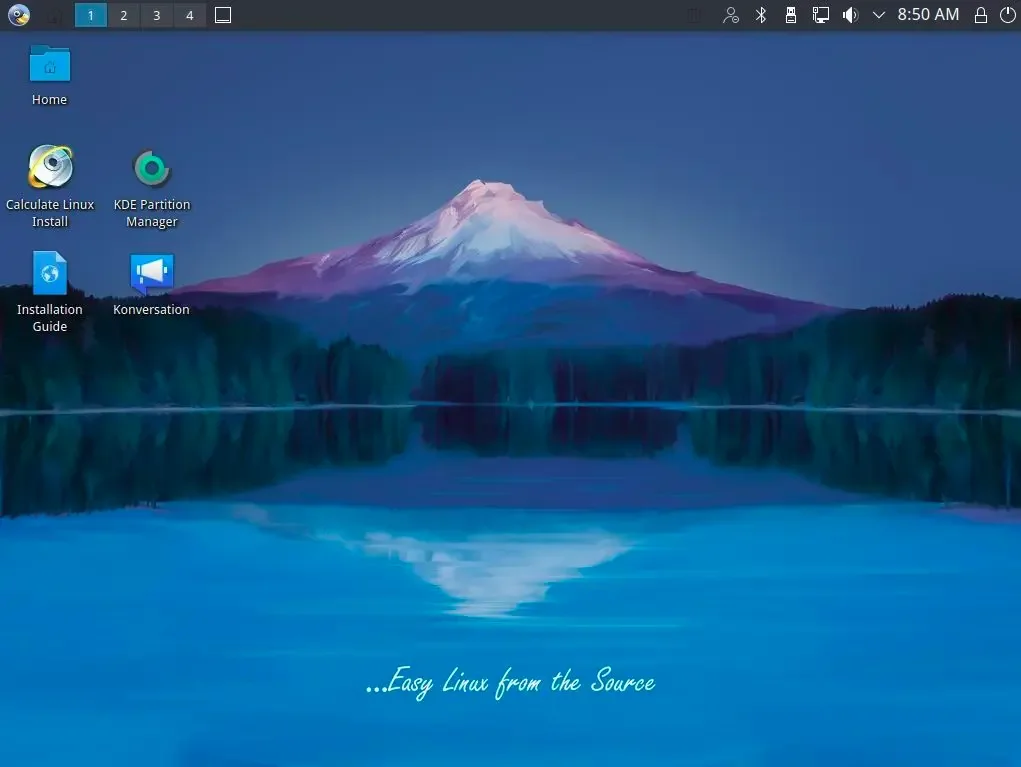Screen dimensions: 1021x767
Task: Click the "Home" label text
Action: (49, 100)
